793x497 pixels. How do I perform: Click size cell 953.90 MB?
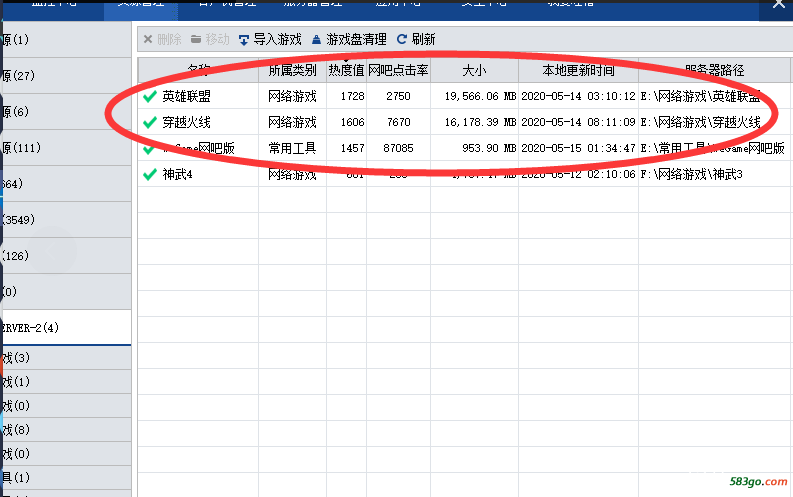pos(489,148)
